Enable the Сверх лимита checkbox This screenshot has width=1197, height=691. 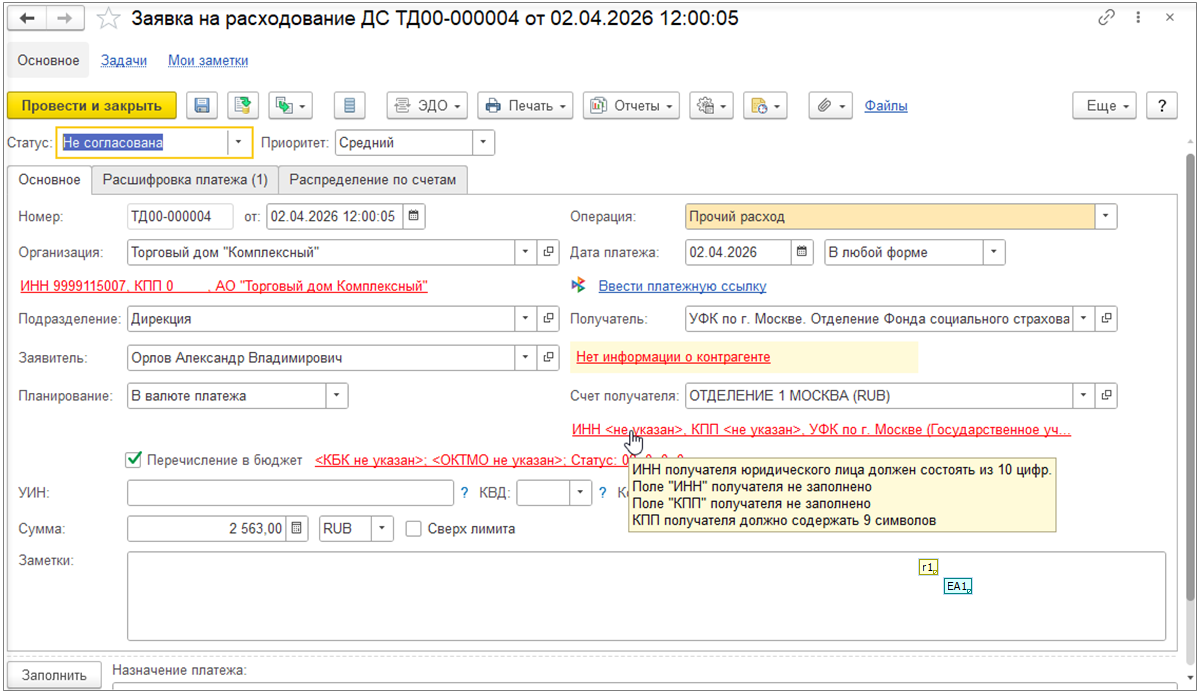[x=413, y=528]
